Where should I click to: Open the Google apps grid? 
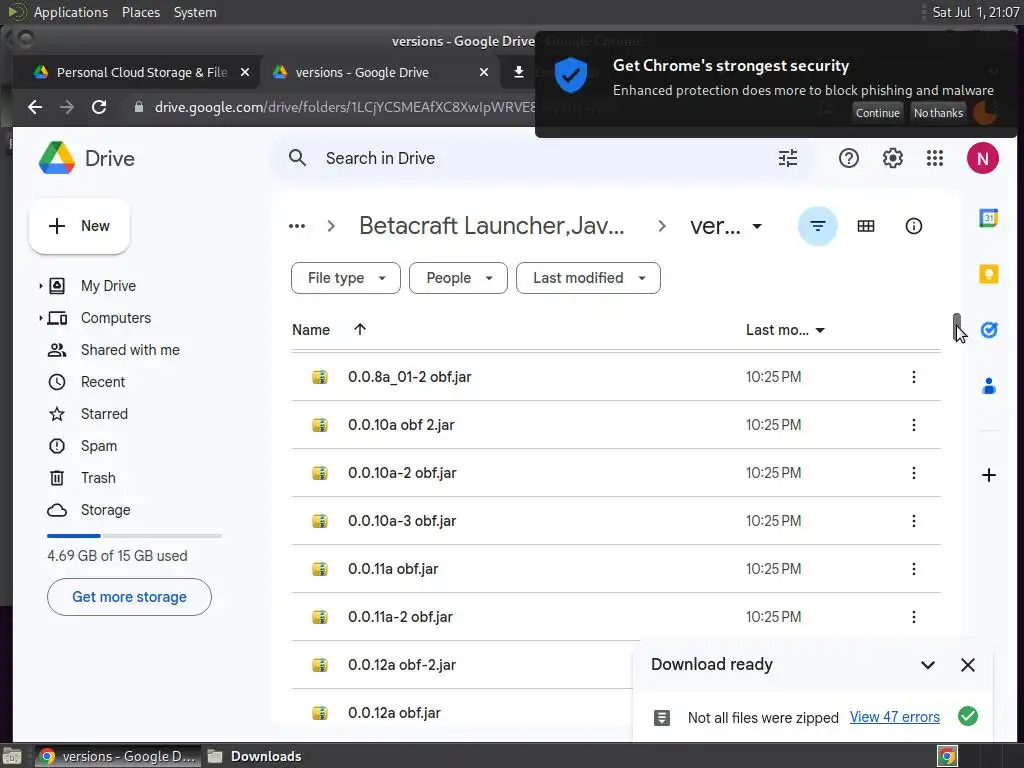tap(935, 158)
